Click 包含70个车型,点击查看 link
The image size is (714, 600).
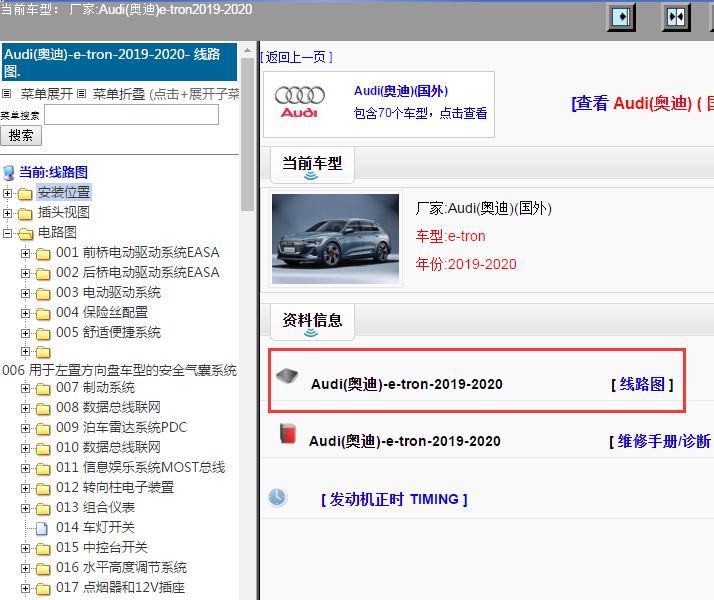(421, 113)
